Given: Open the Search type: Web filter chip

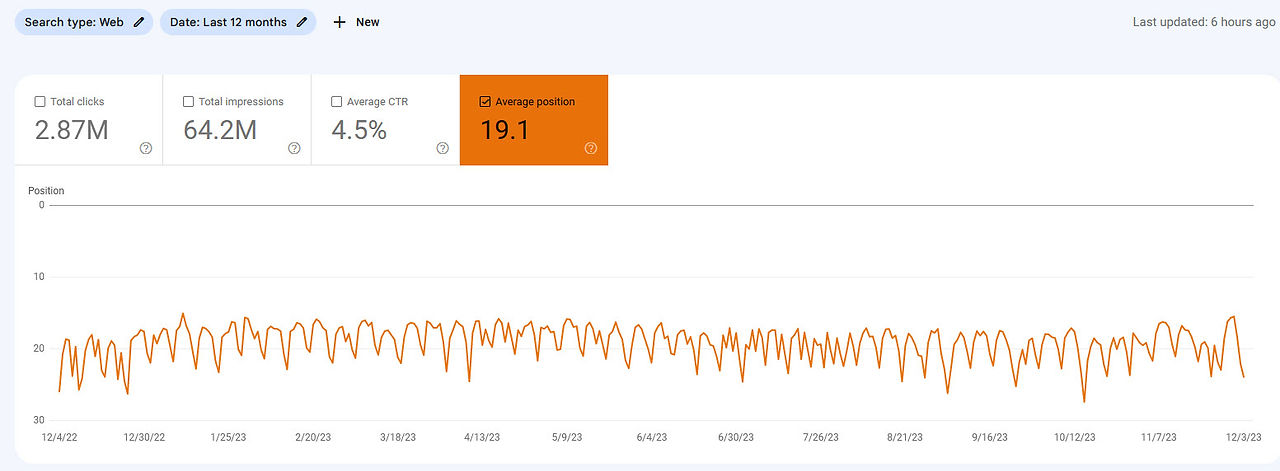Looking at the screenshot, I should tap(84, 22).
